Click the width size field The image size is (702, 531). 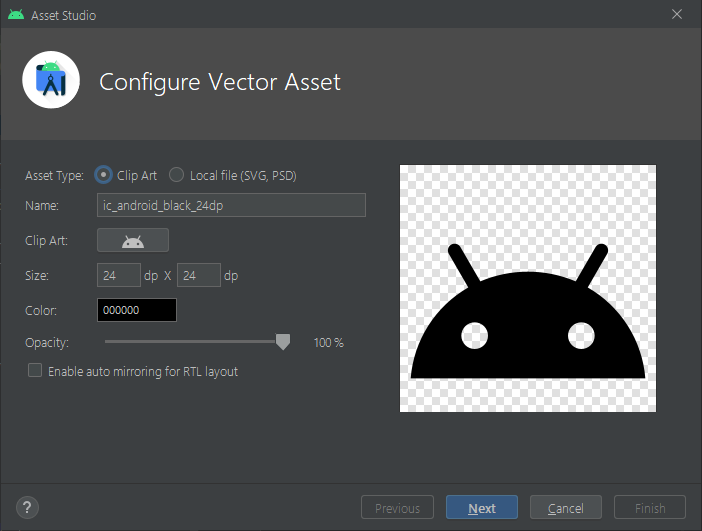(119, 275)
